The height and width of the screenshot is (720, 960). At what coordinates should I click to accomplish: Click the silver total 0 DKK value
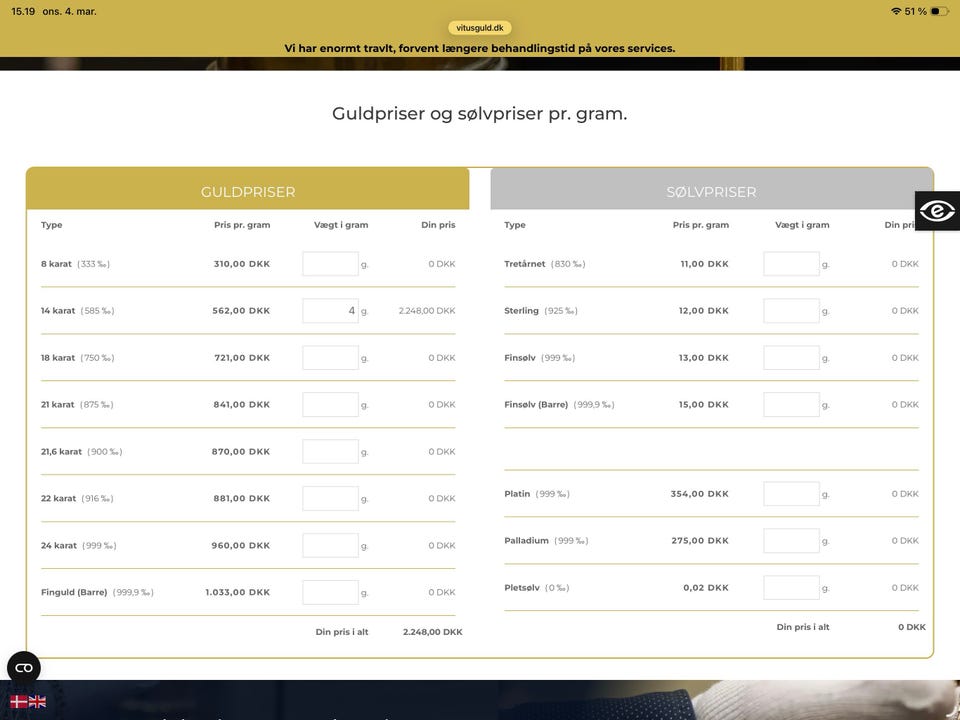coord(912,627)
